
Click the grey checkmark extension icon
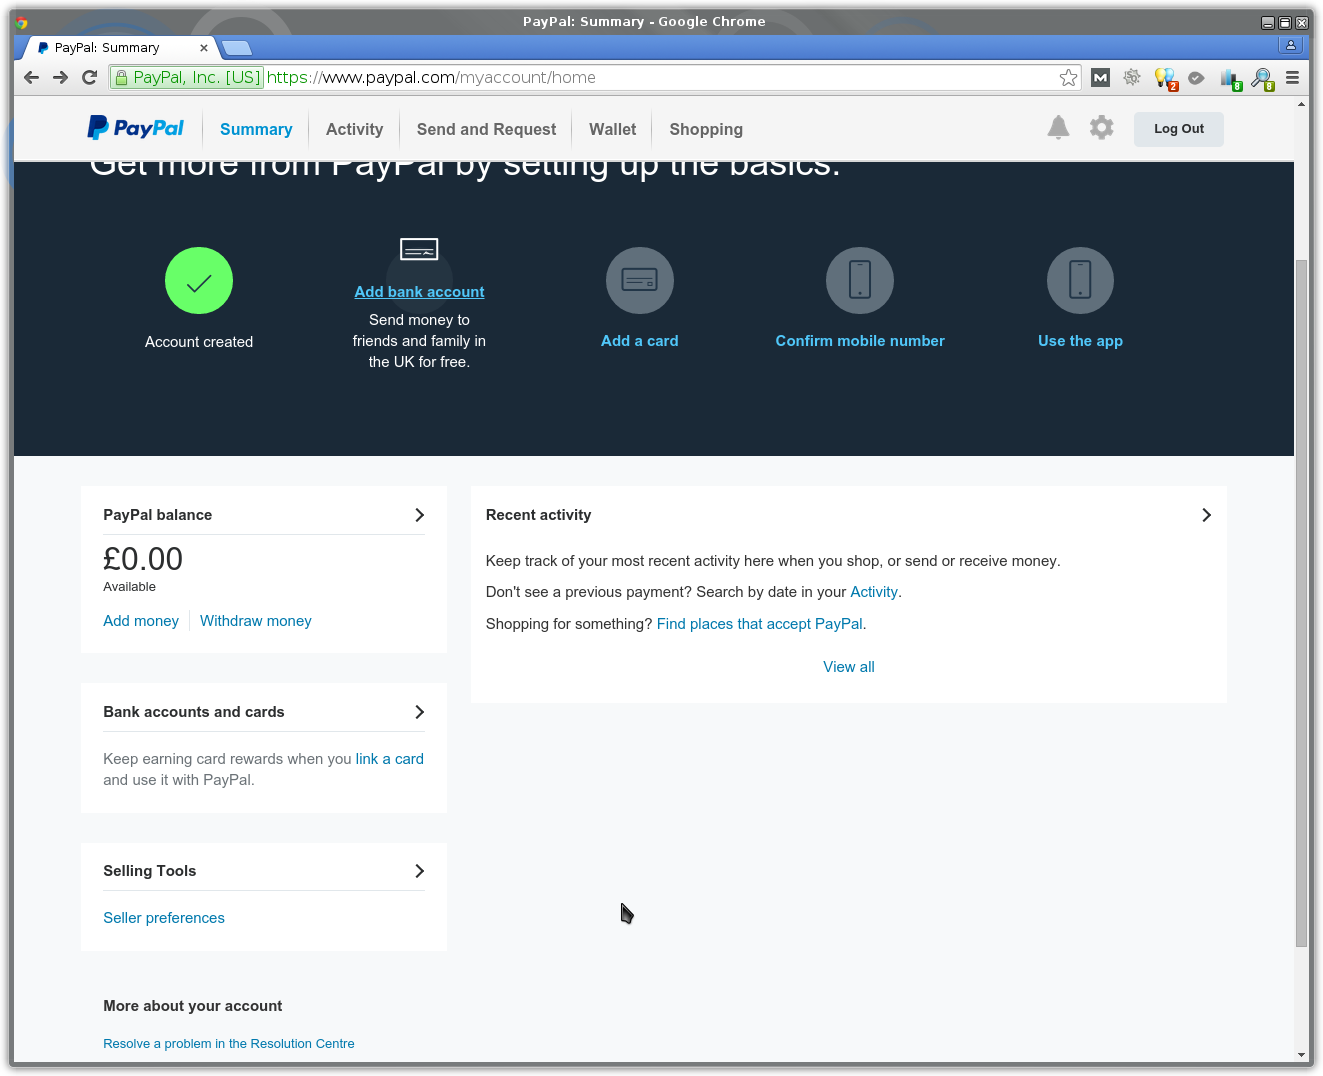1196,77
